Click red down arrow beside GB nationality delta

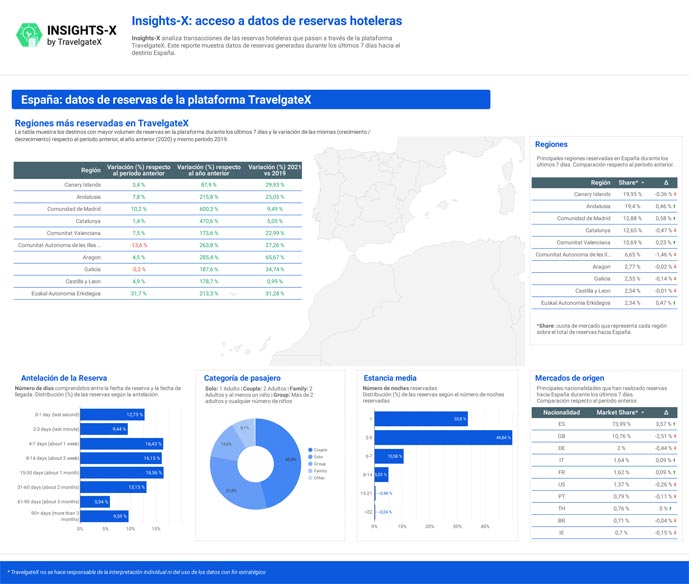[675, 436]
